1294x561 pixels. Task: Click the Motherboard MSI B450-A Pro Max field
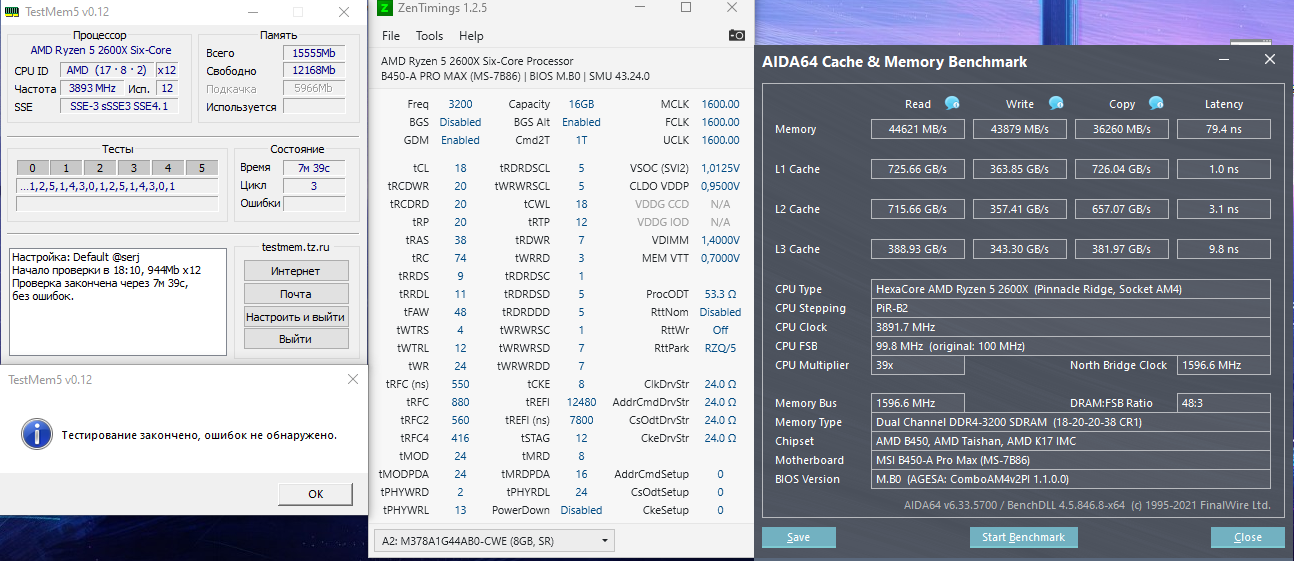(x=1071, y=460)
